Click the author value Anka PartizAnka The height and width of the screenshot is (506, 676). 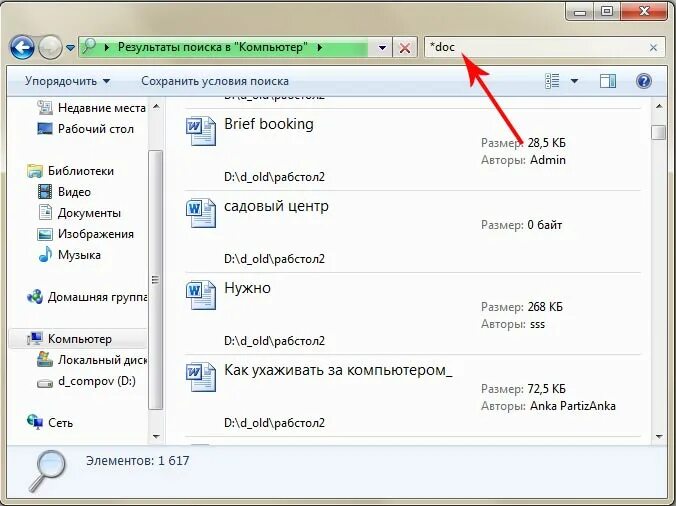point(573,406)
